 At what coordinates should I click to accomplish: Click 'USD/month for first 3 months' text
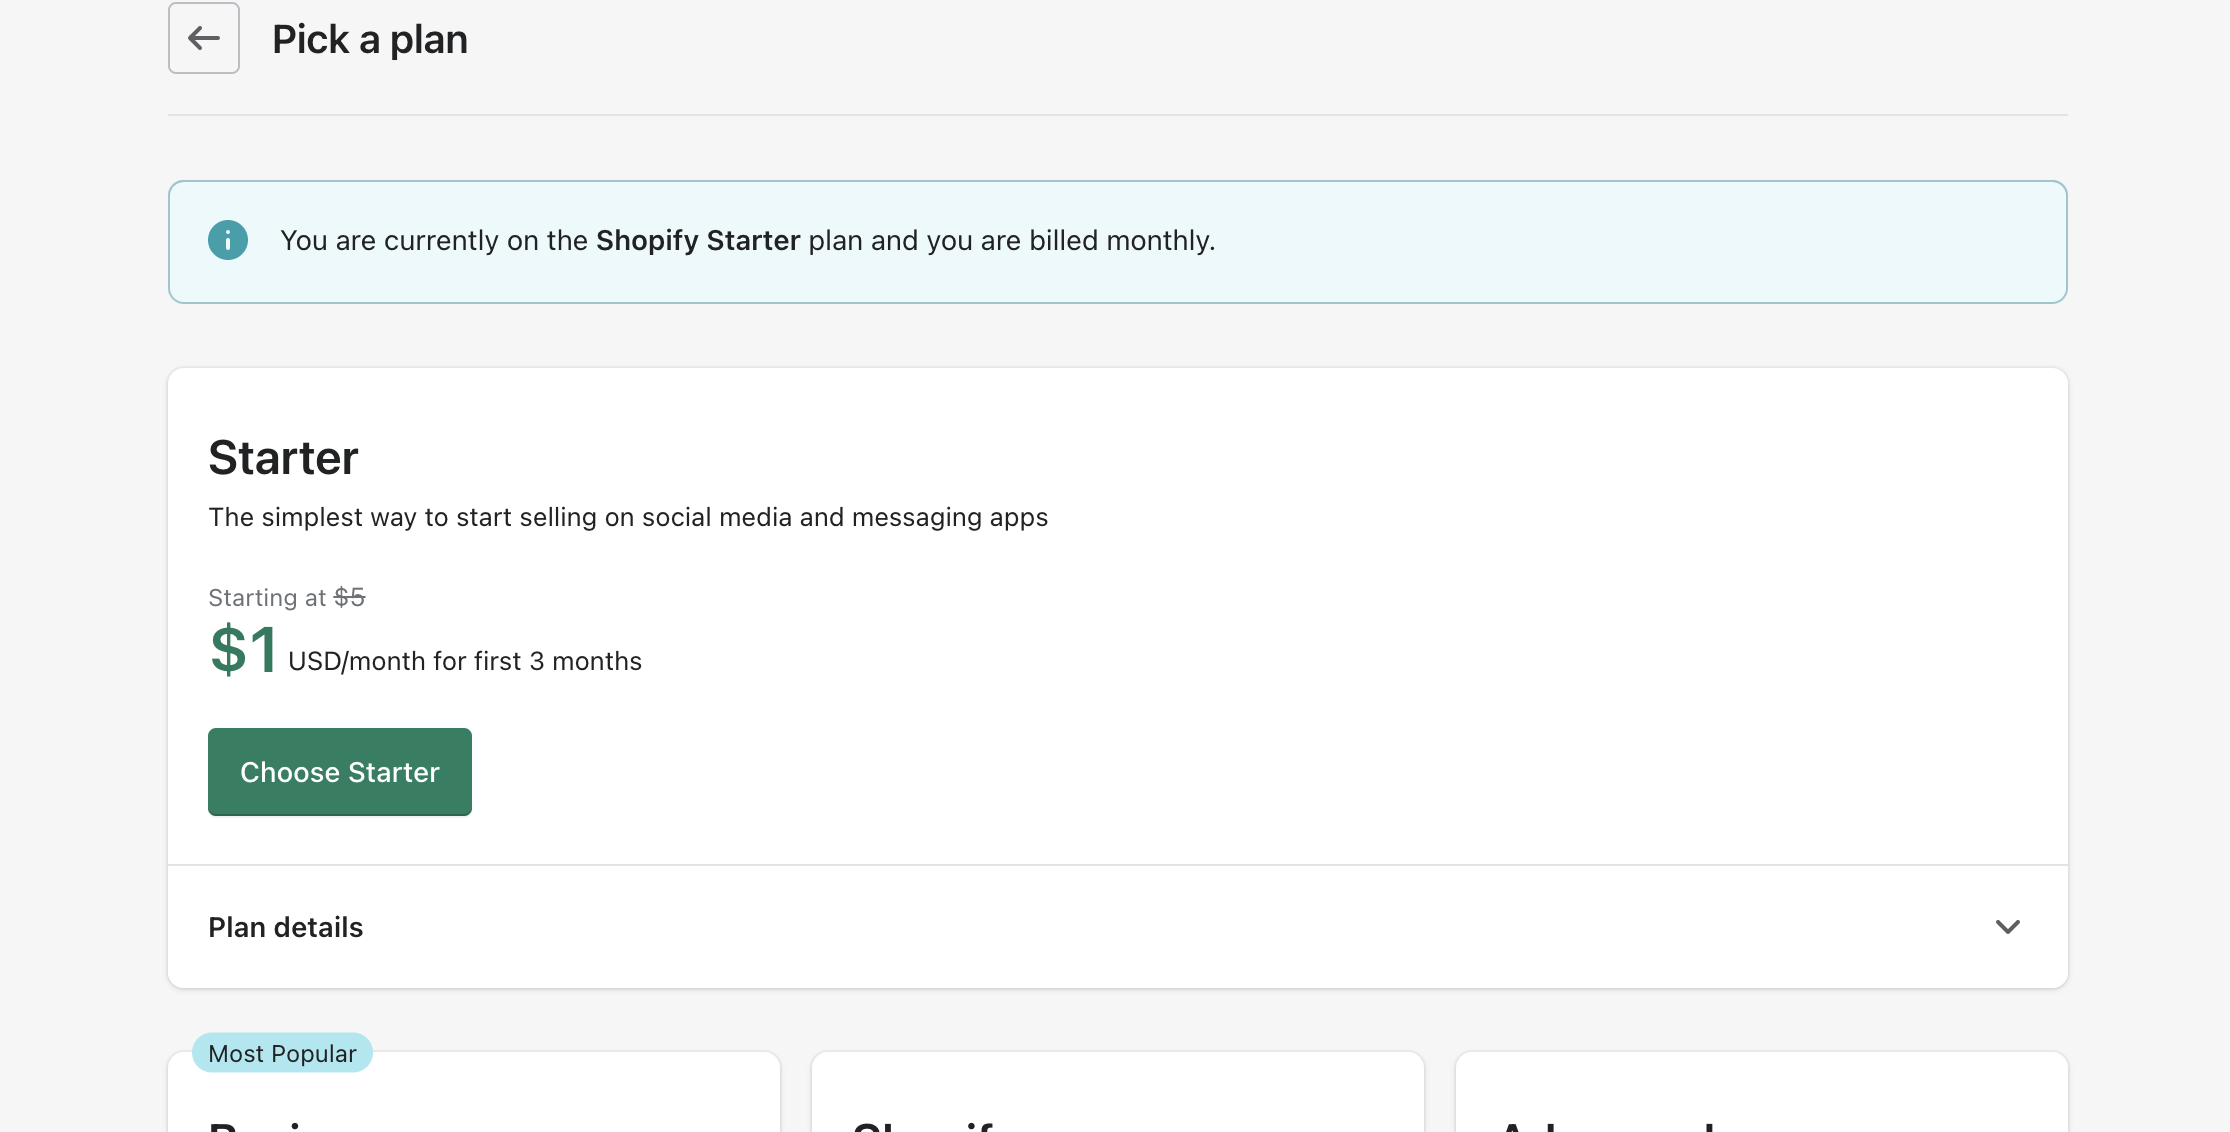[x=465, y=662]
